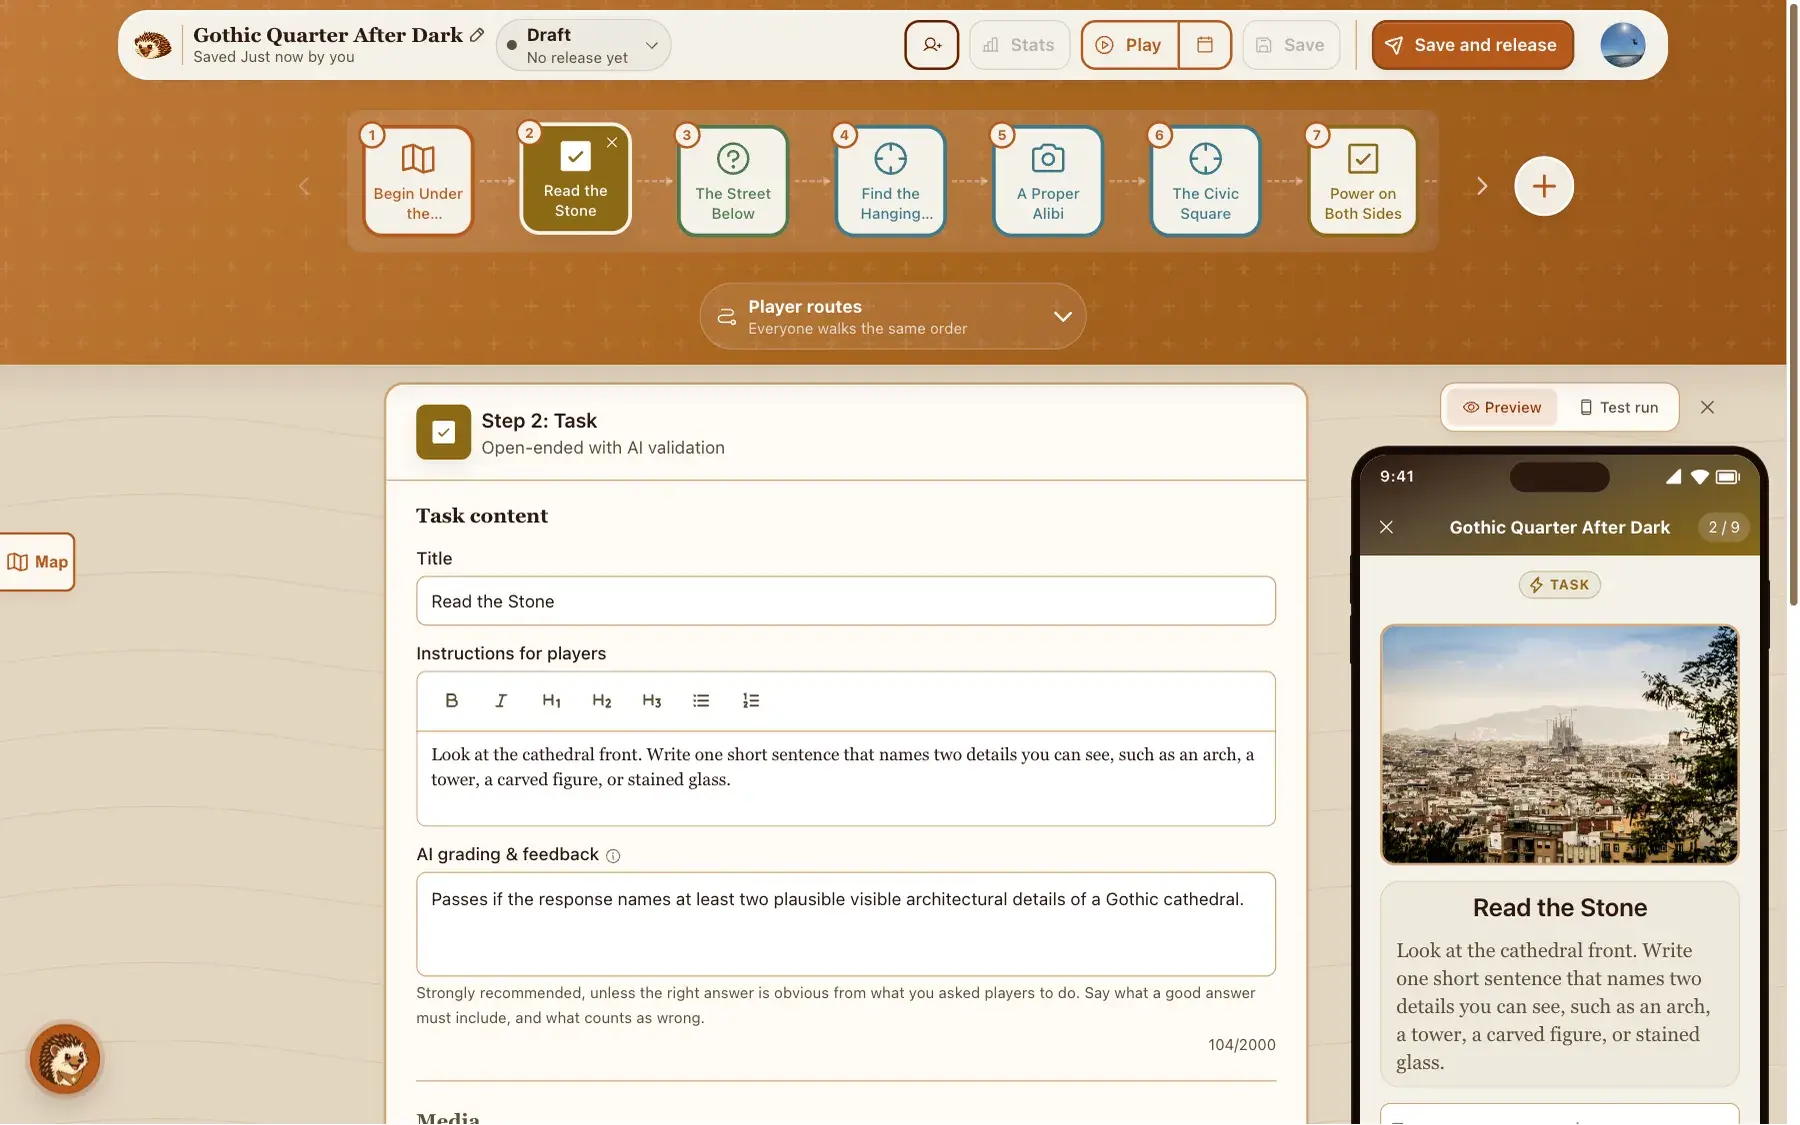
Task: Select step 4 Find the Hanging... card
Action: pyautogui.click(x=890, y=181)
